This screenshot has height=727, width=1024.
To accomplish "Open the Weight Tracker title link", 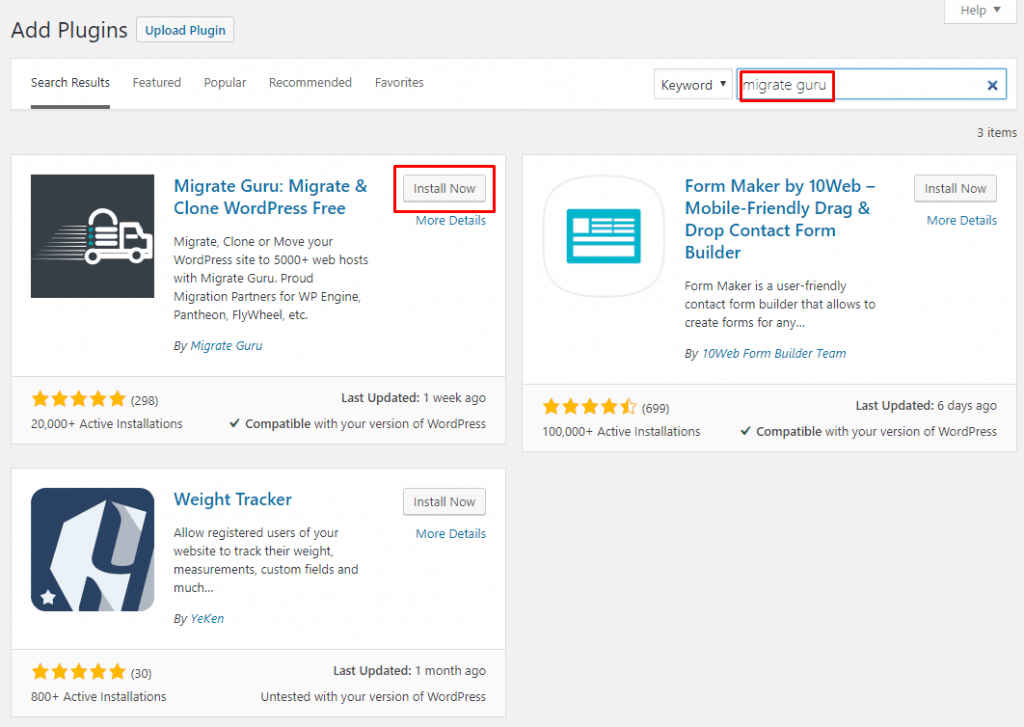I will point(232,499).
